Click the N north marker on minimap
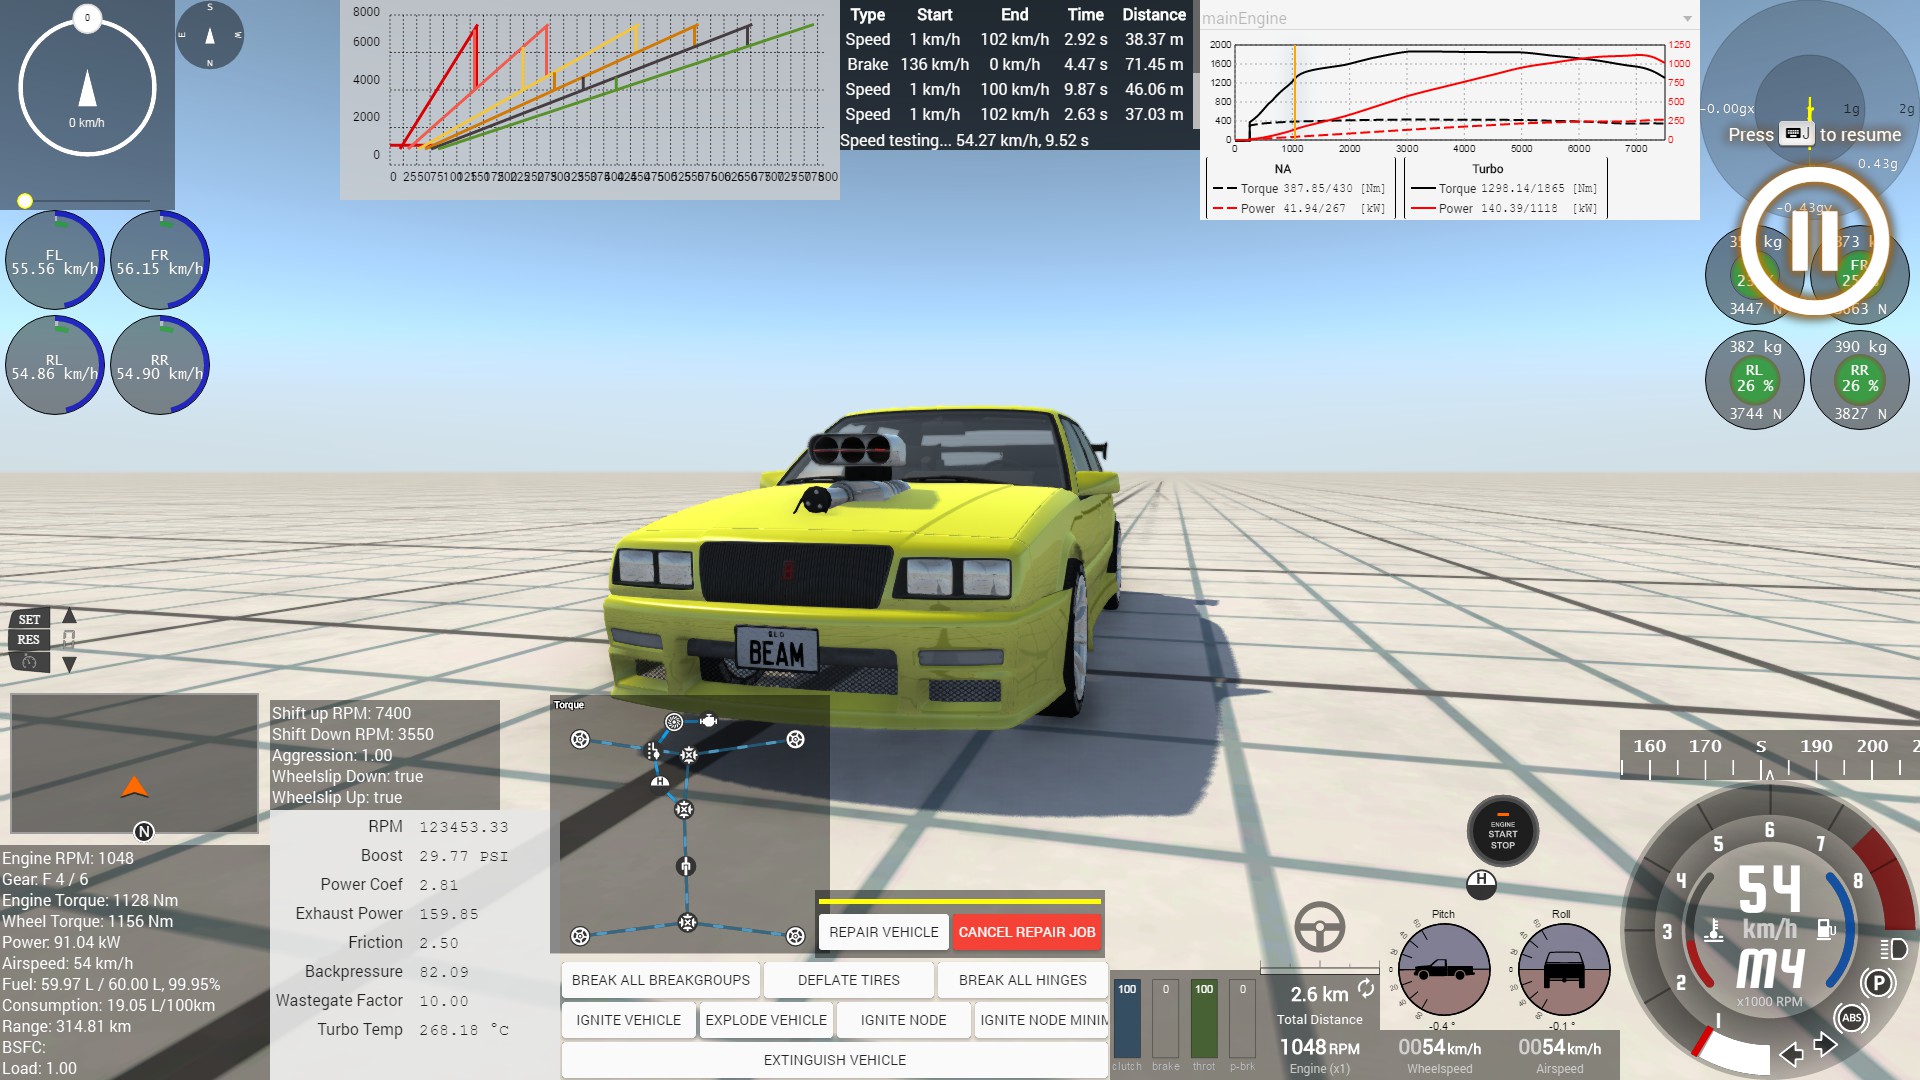Image resolution: width=1920 pixels, height=1080 pixels. tap(144, 831)
